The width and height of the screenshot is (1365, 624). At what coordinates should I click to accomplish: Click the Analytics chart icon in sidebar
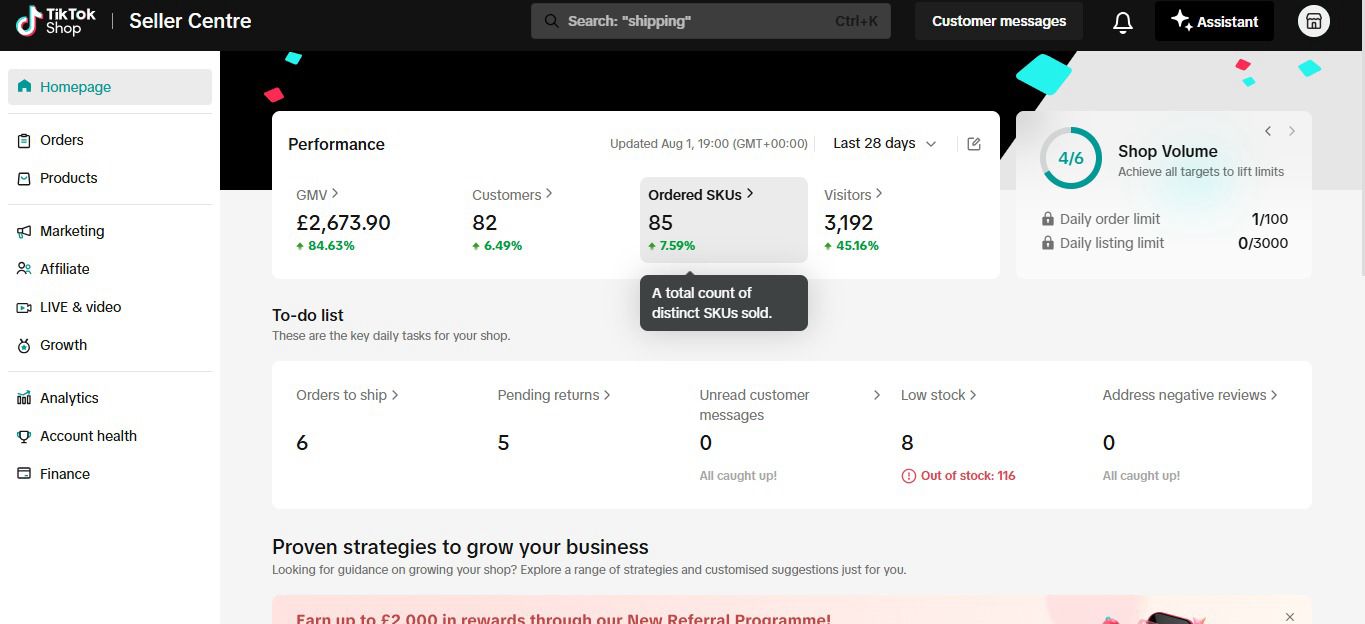24,398
